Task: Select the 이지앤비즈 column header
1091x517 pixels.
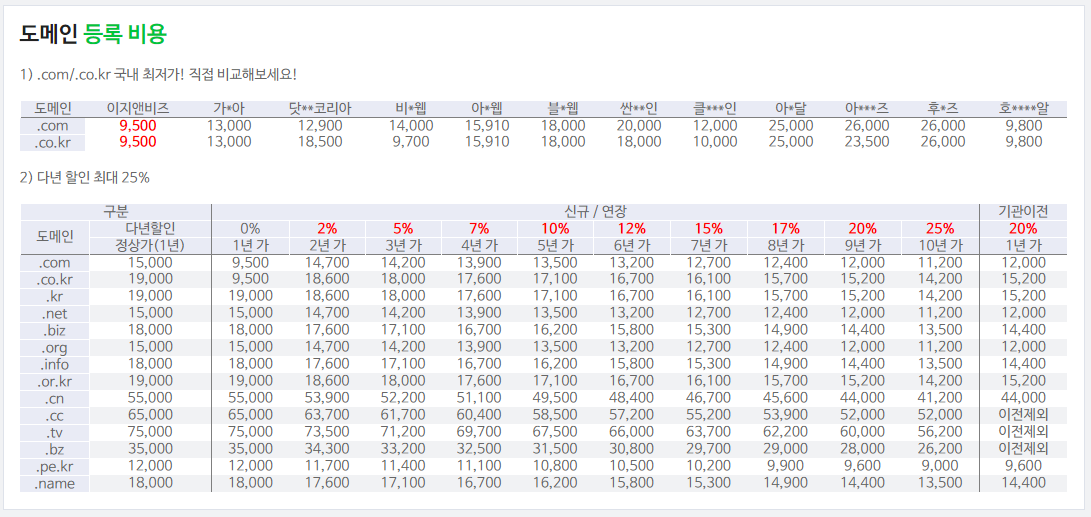Action: [x=138, y=109]
